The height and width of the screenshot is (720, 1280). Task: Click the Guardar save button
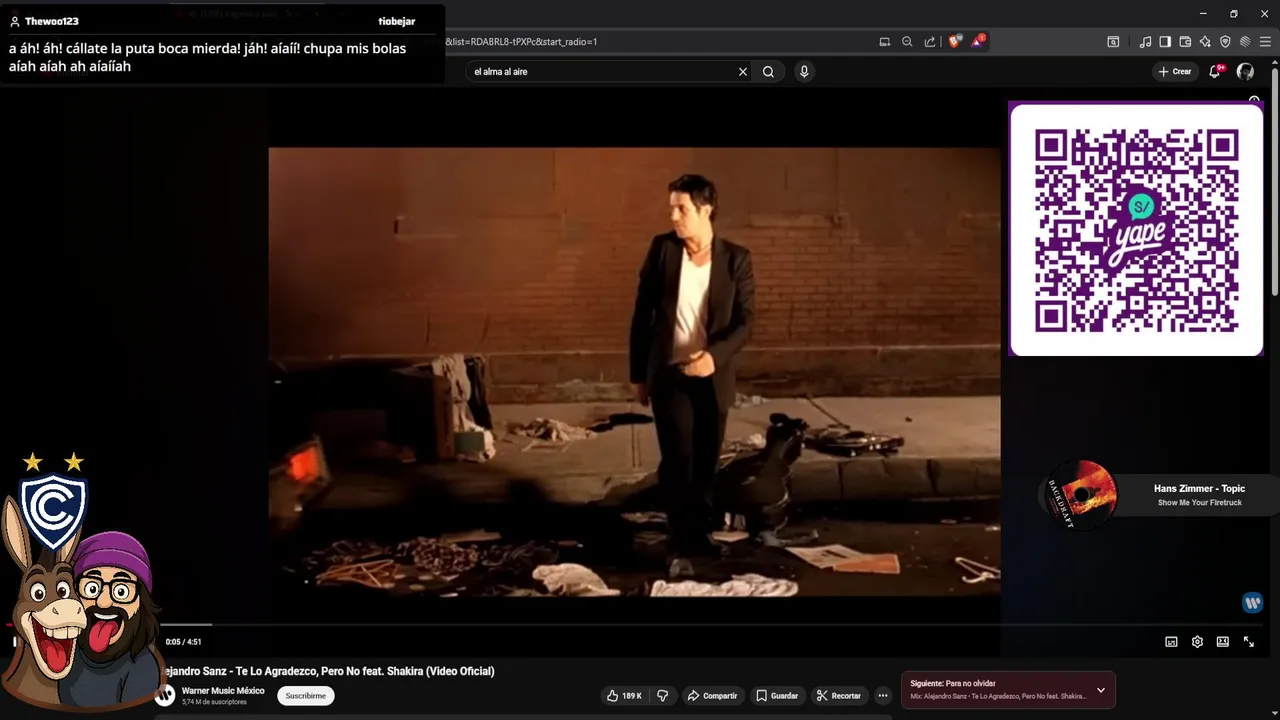[x=777, y=695]
